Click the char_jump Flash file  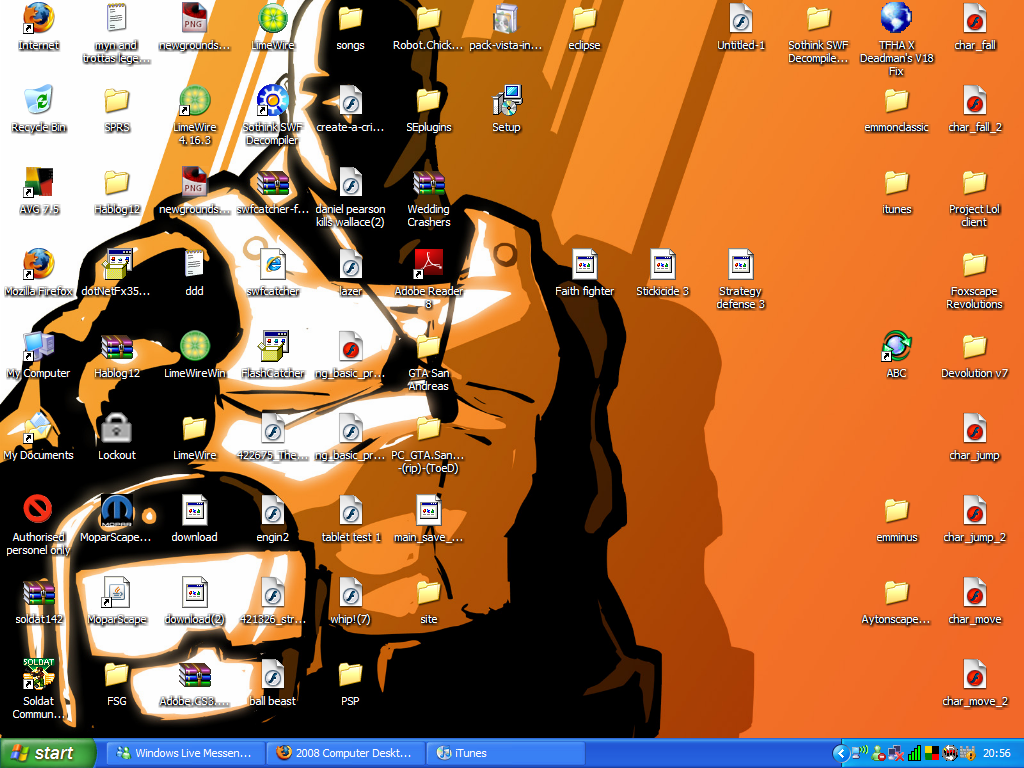coord(974,429)
